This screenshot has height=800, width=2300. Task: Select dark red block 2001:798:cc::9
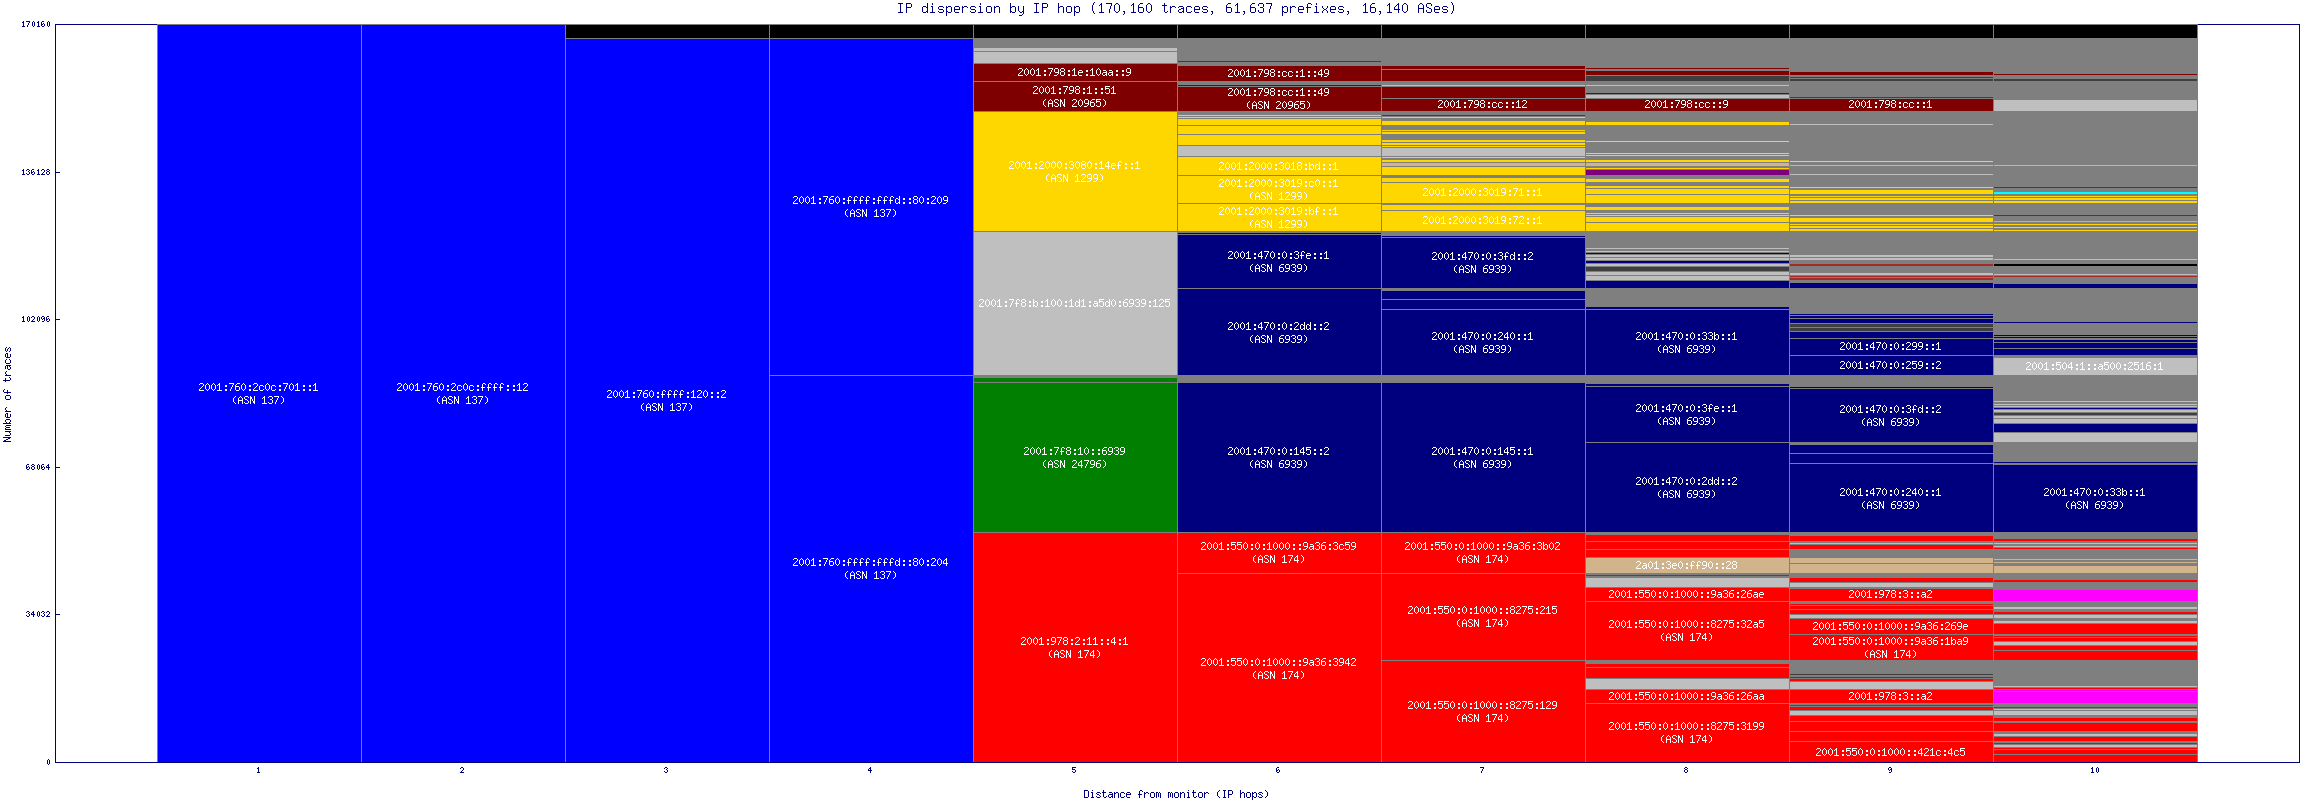pyautogui.click(x=1687, y=104)
